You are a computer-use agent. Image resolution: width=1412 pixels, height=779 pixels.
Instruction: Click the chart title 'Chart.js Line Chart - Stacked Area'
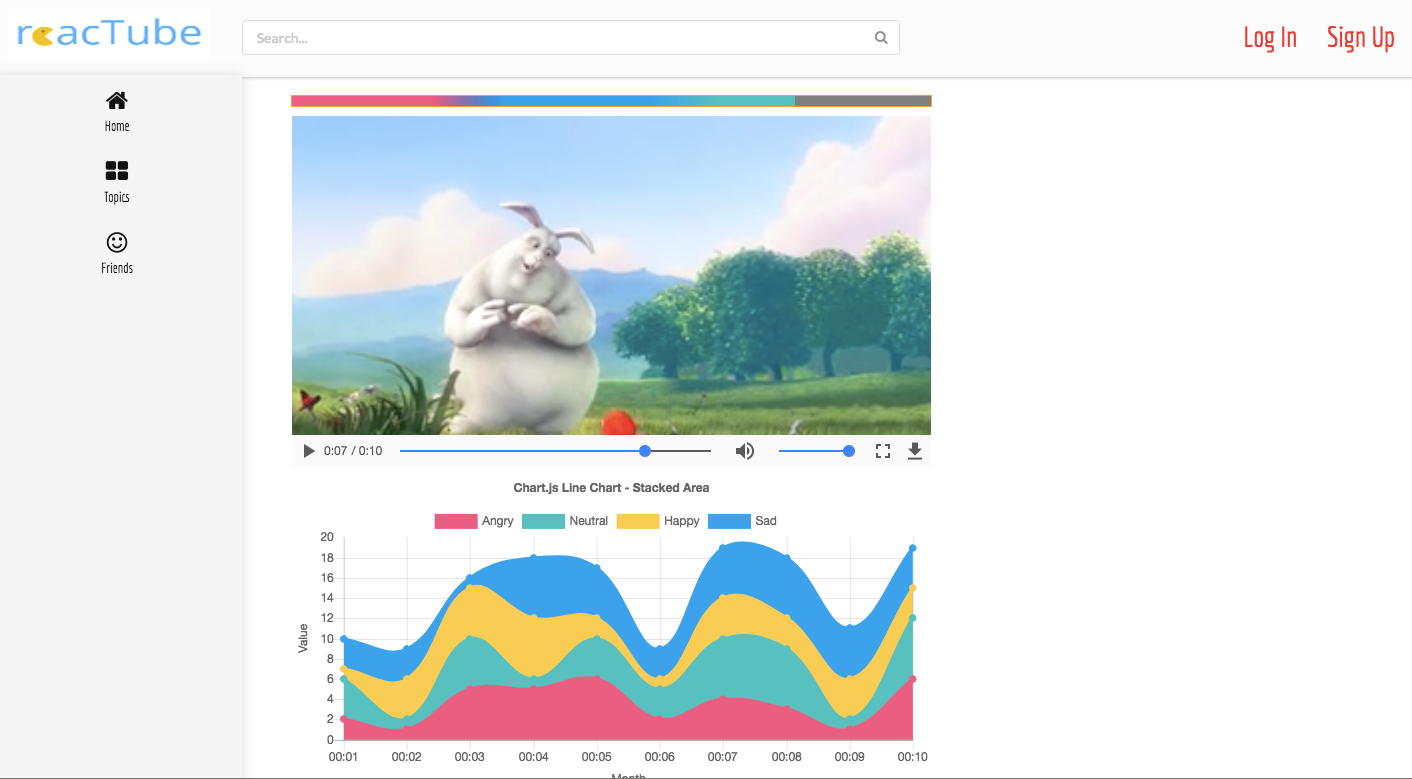pos(611,488)
